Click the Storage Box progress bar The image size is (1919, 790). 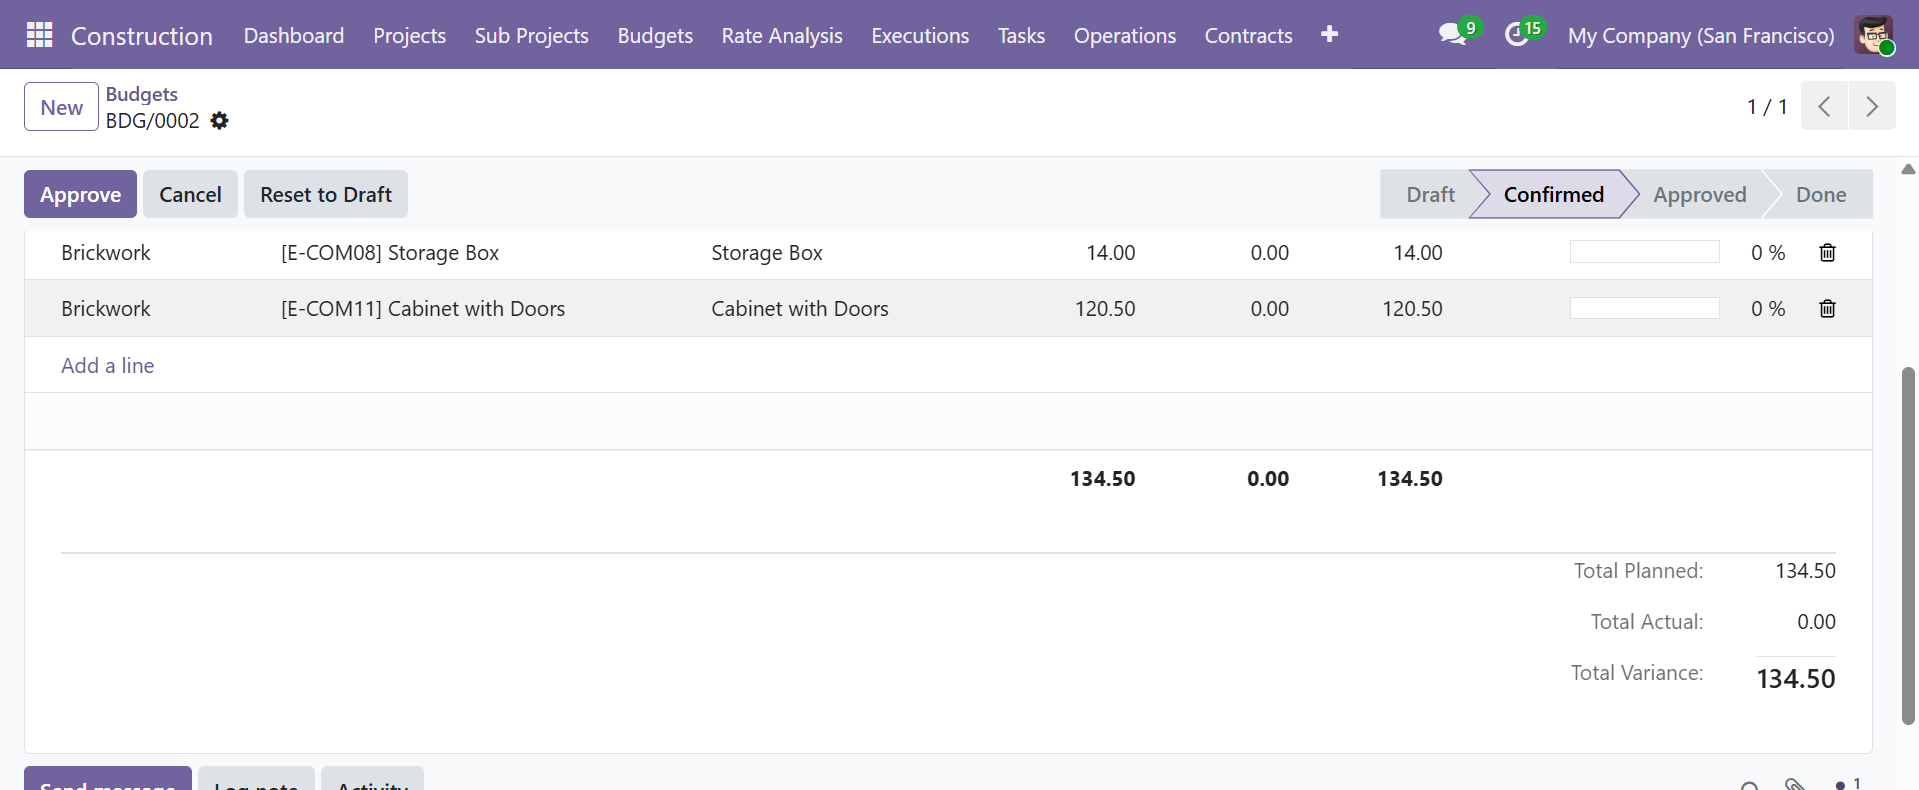tap(1644, 252)
